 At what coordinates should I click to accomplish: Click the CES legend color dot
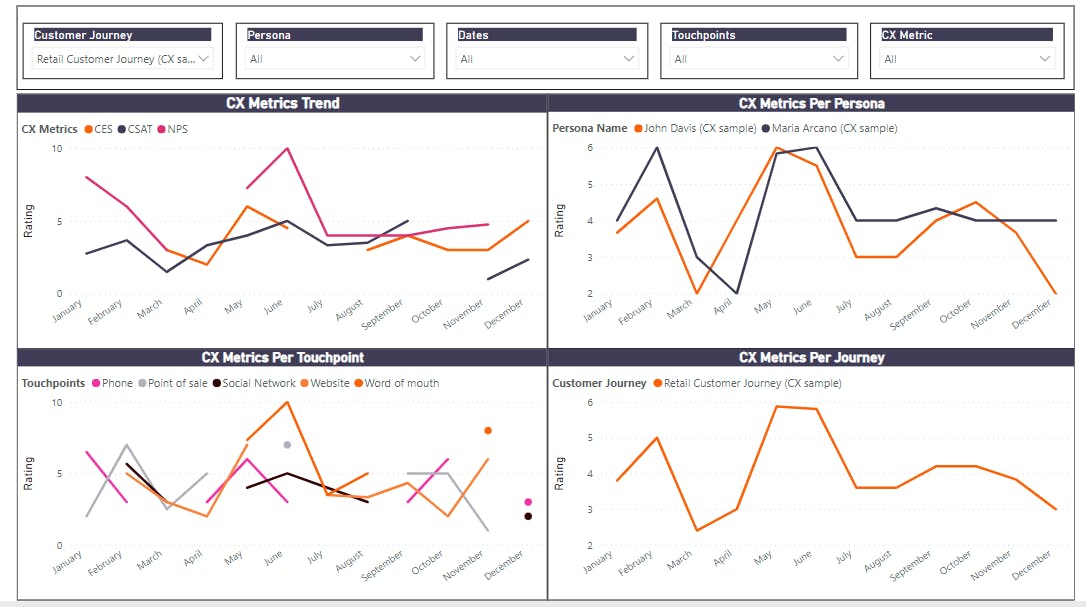pyautogui.click(x=90, y=129)
